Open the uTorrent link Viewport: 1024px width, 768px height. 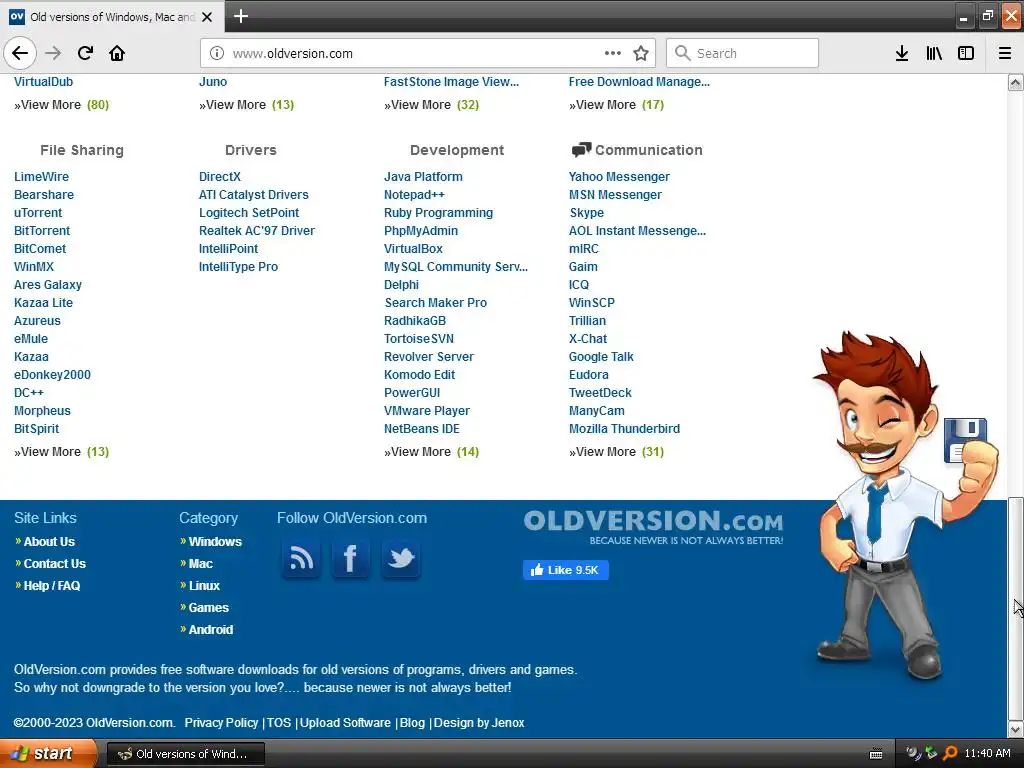click(x=38, y=213)
